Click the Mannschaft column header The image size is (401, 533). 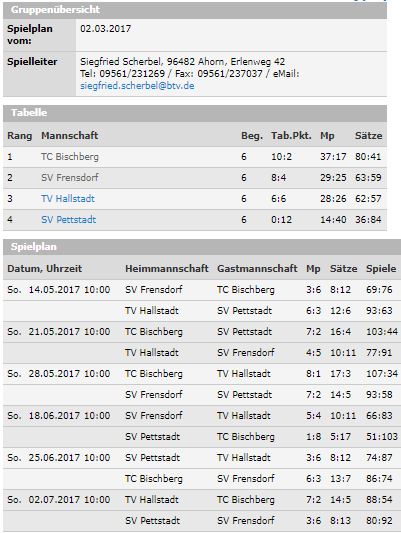[x=70, y=136]
